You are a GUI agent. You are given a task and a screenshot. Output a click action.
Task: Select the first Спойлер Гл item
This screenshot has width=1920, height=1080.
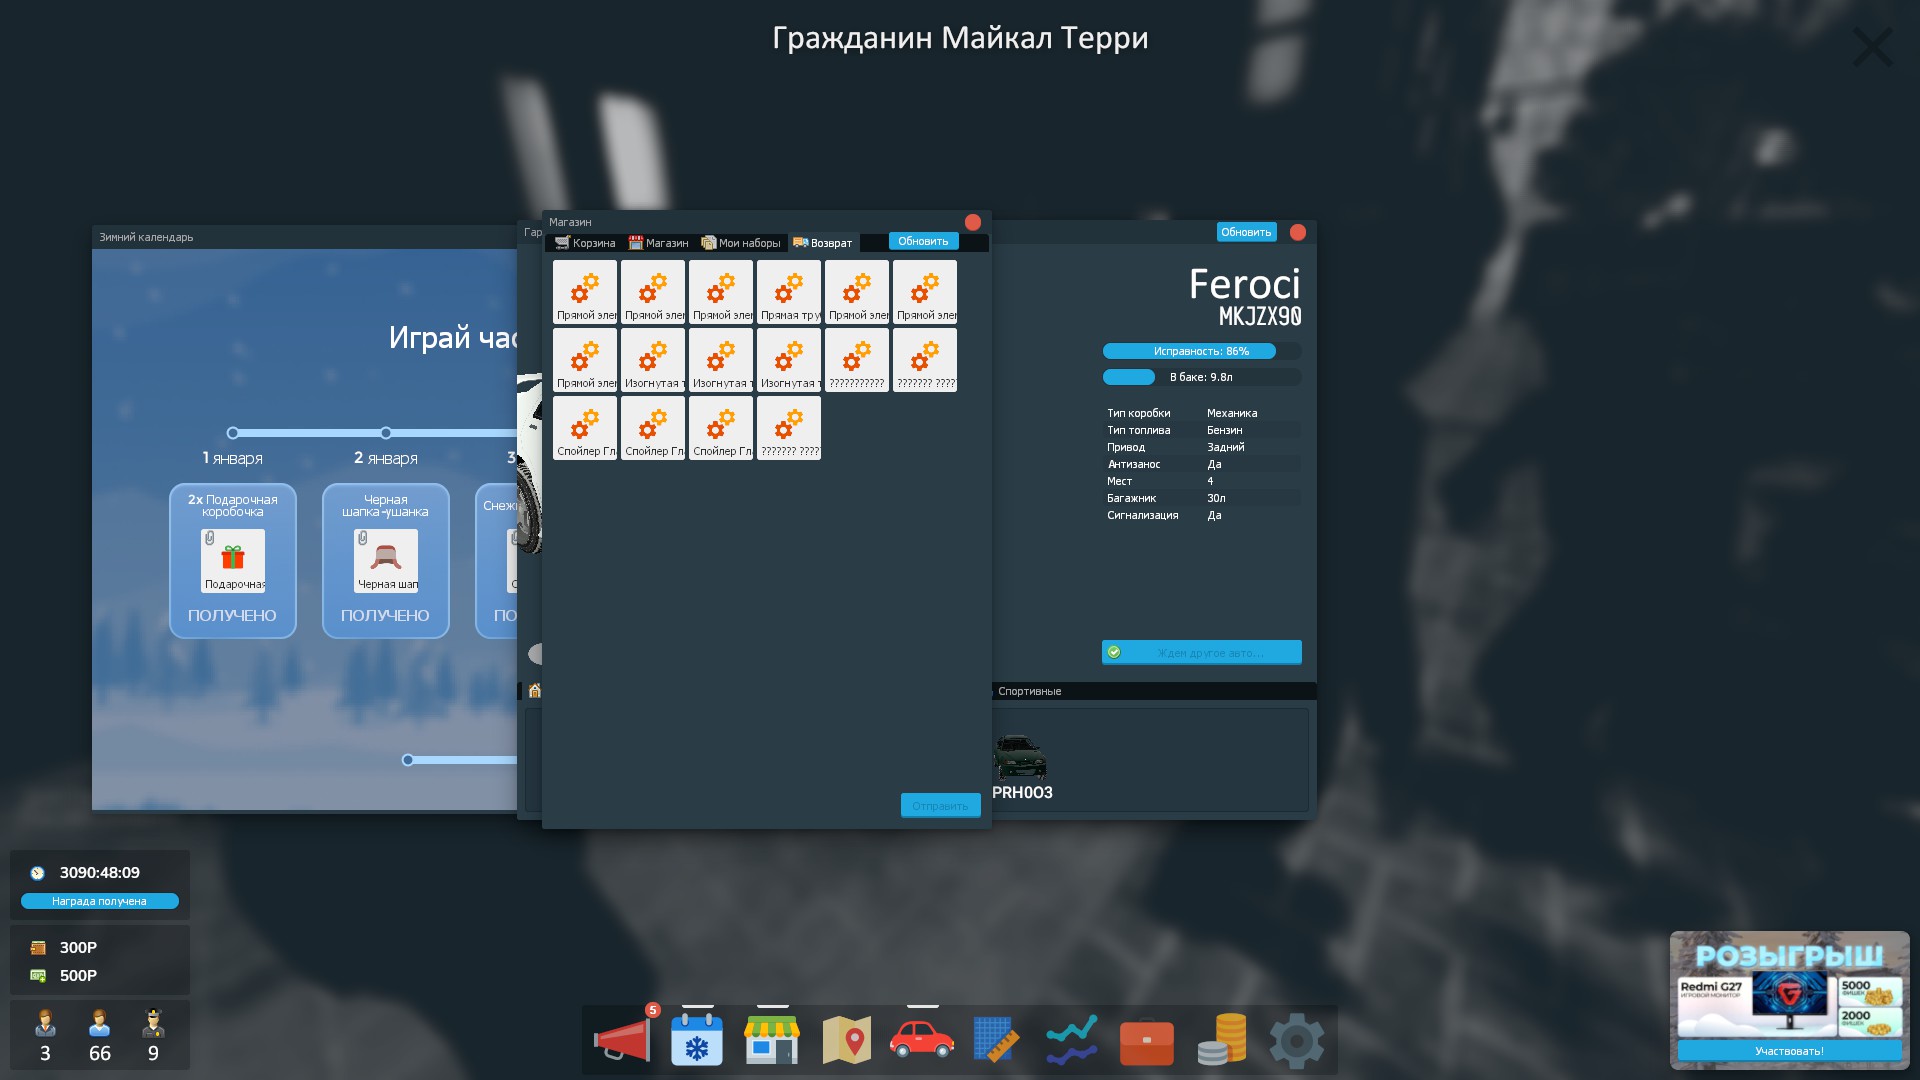[x=585, y=428]
